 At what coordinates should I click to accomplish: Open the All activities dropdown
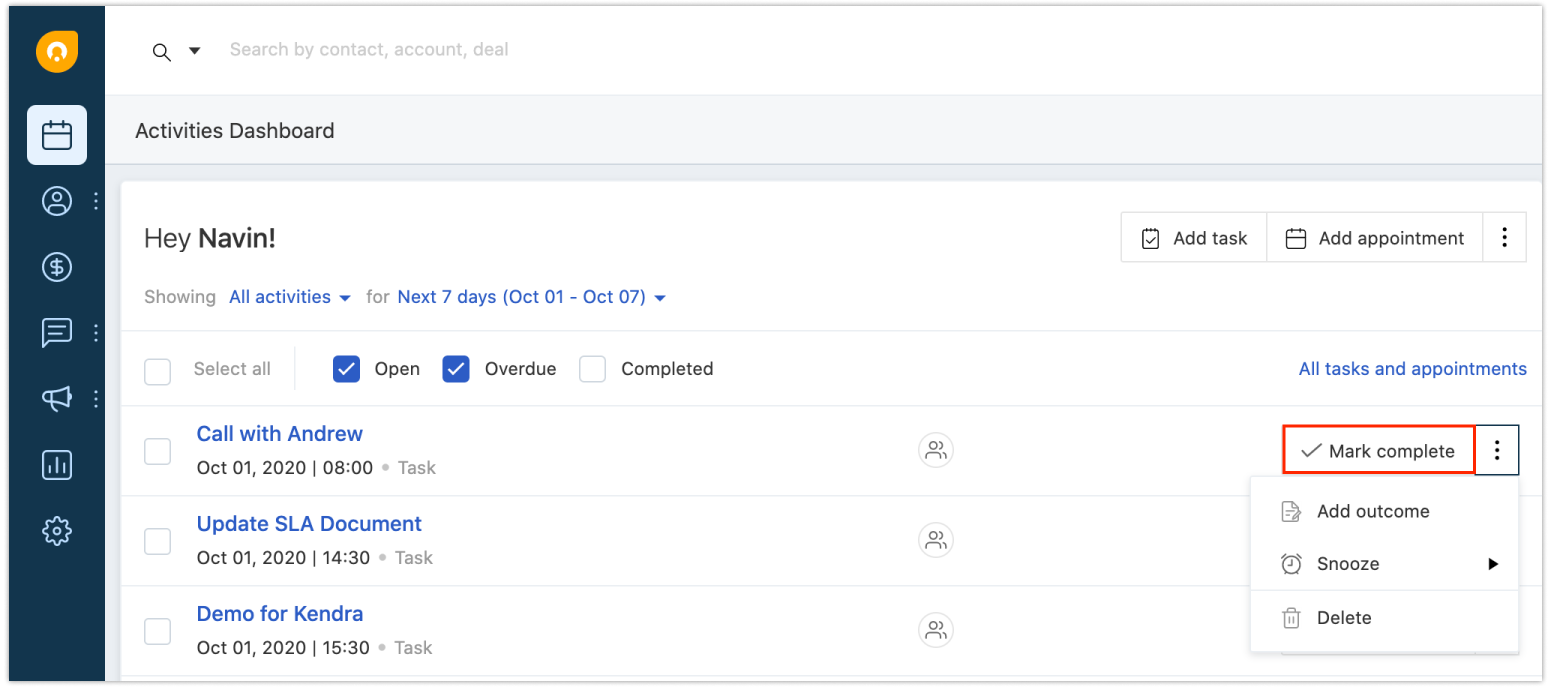pos(289,296)
